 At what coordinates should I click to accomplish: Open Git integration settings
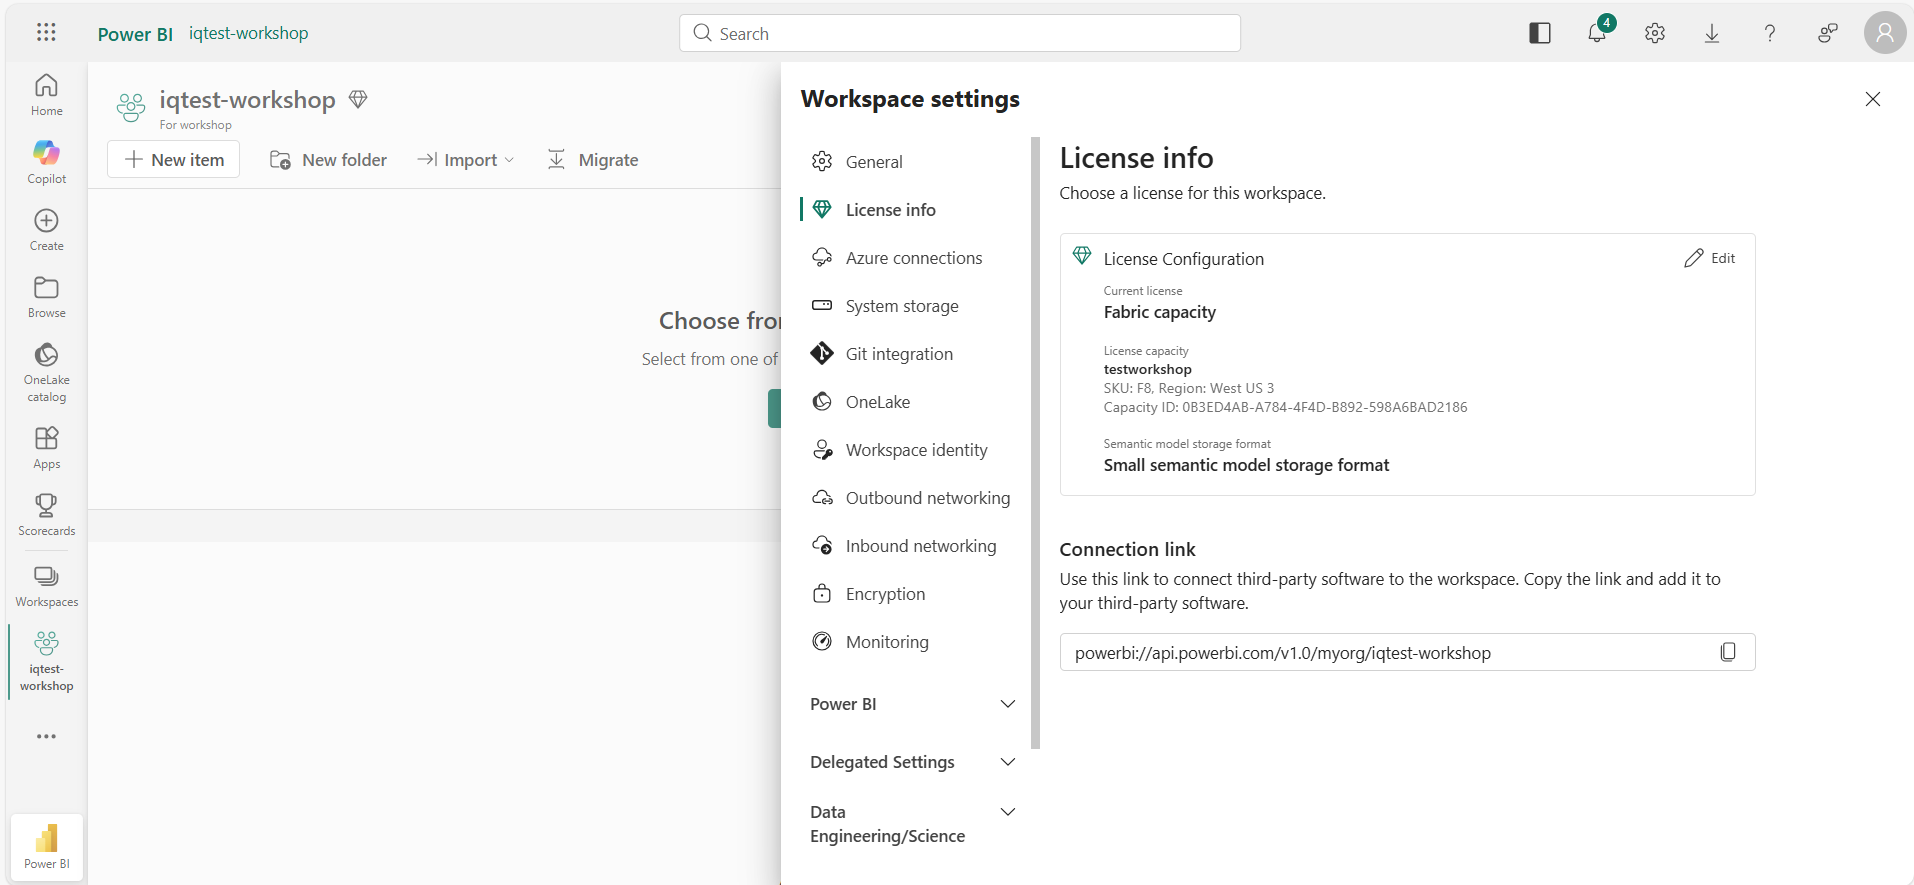[x=912, y=354]
